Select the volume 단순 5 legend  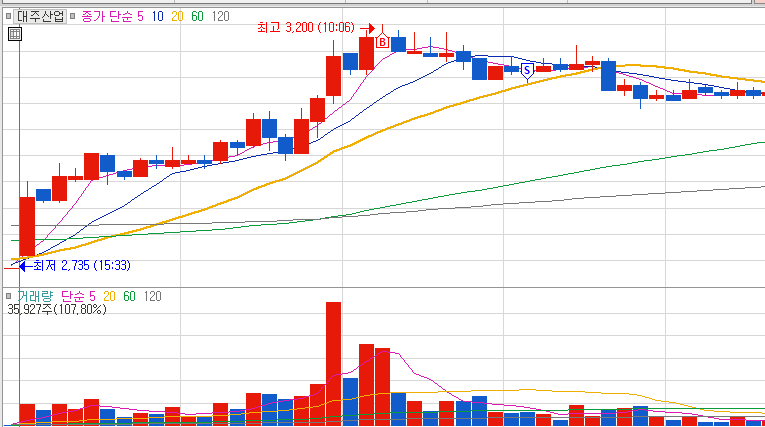click(x=78, y=296)
